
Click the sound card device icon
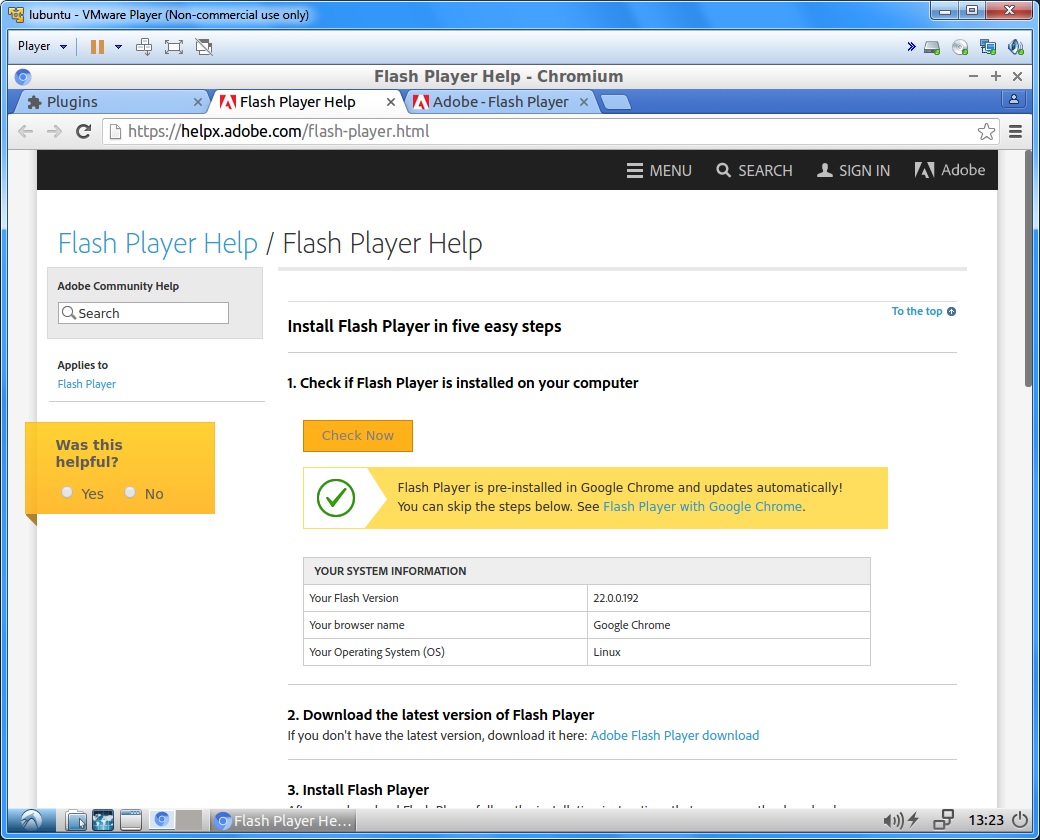(1015, 47)
